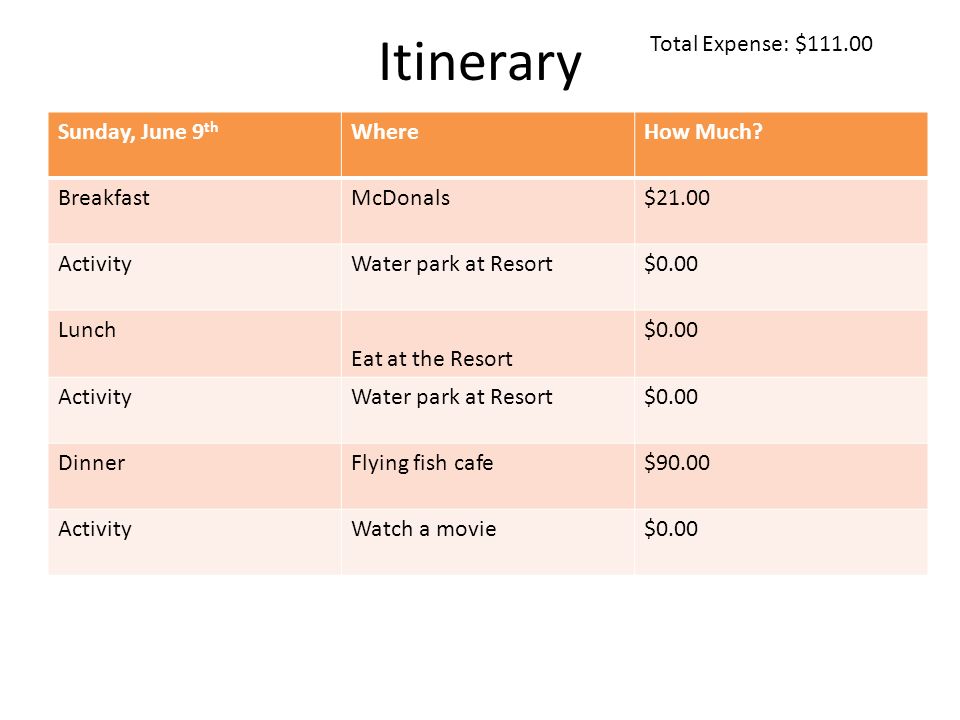Click the second Water park at Resort cell

point(487,410)
